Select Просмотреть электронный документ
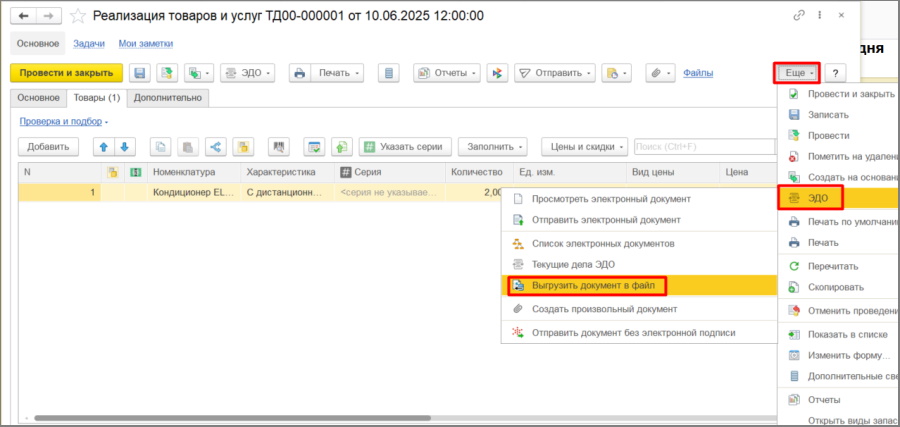The width and height of the screenshot is (900, 427). pos(639,199)
